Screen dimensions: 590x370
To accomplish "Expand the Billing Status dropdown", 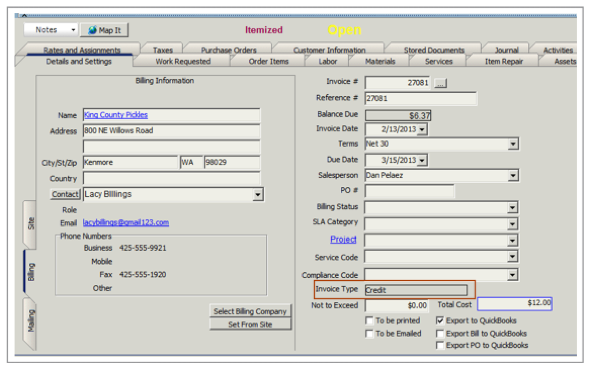I will (x=512, y=207).
